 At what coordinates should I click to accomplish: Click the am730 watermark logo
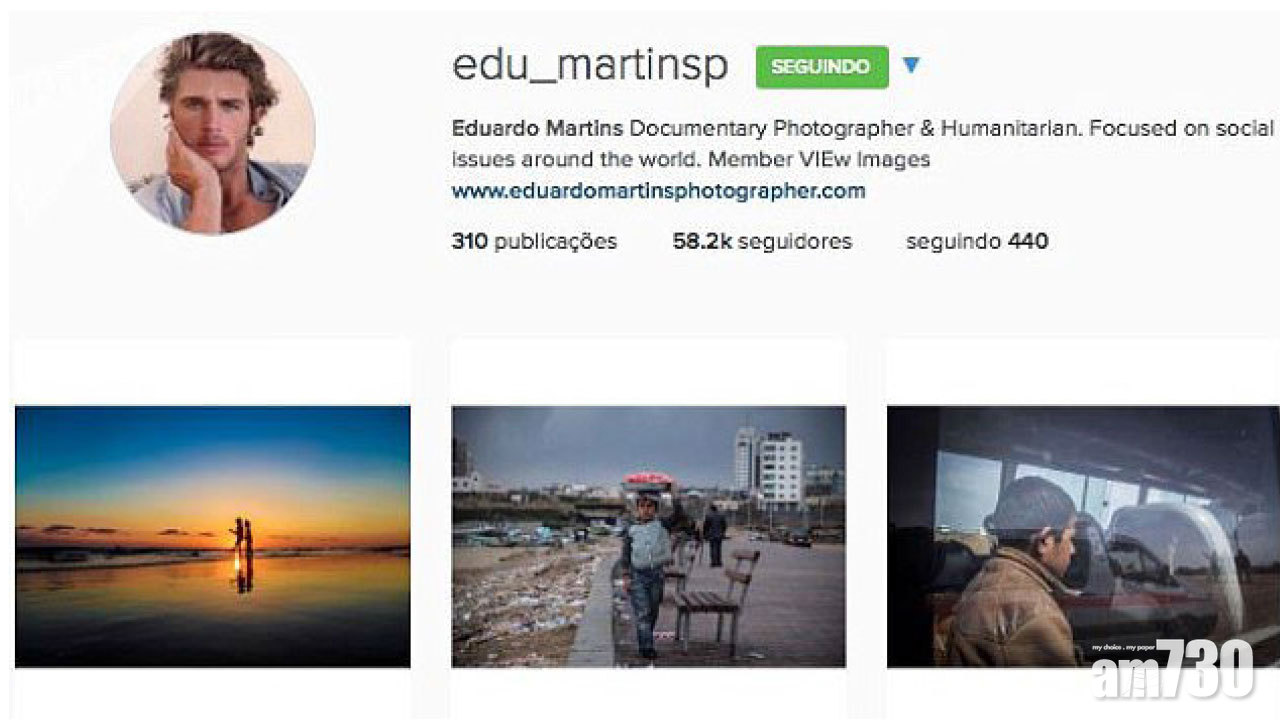[x=1172, y=671]
